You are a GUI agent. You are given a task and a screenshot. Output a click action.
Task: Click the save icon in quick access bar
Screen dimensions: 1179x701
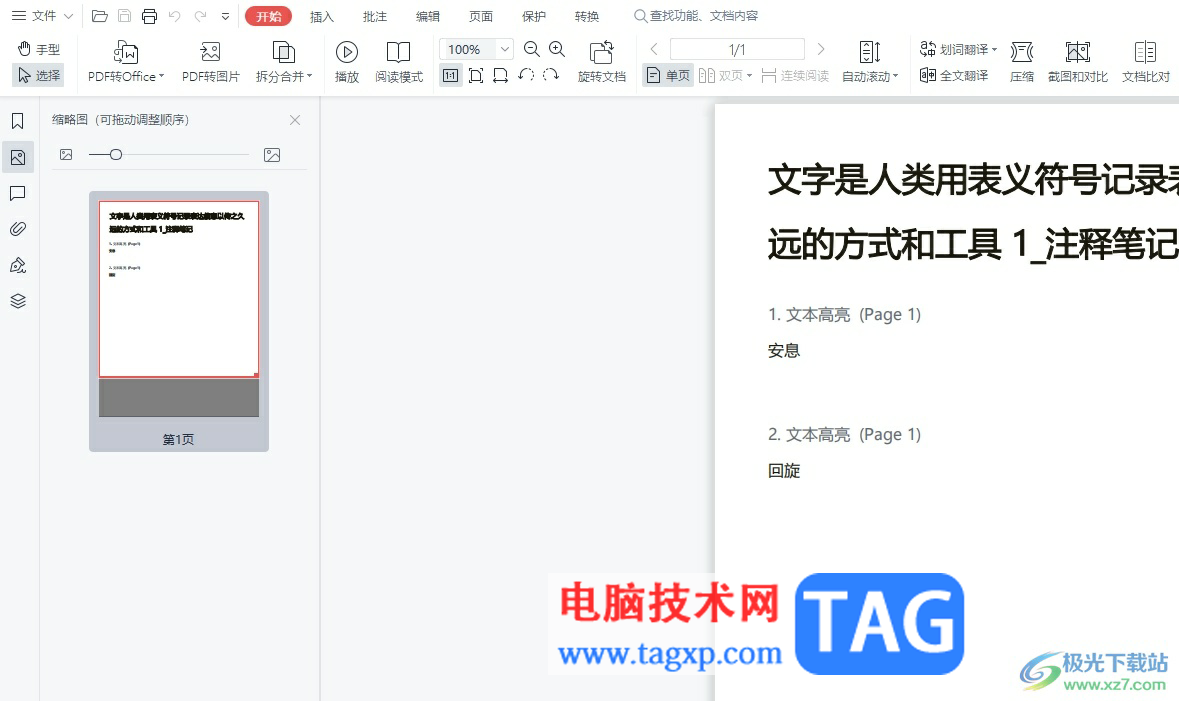pos(125,16)
